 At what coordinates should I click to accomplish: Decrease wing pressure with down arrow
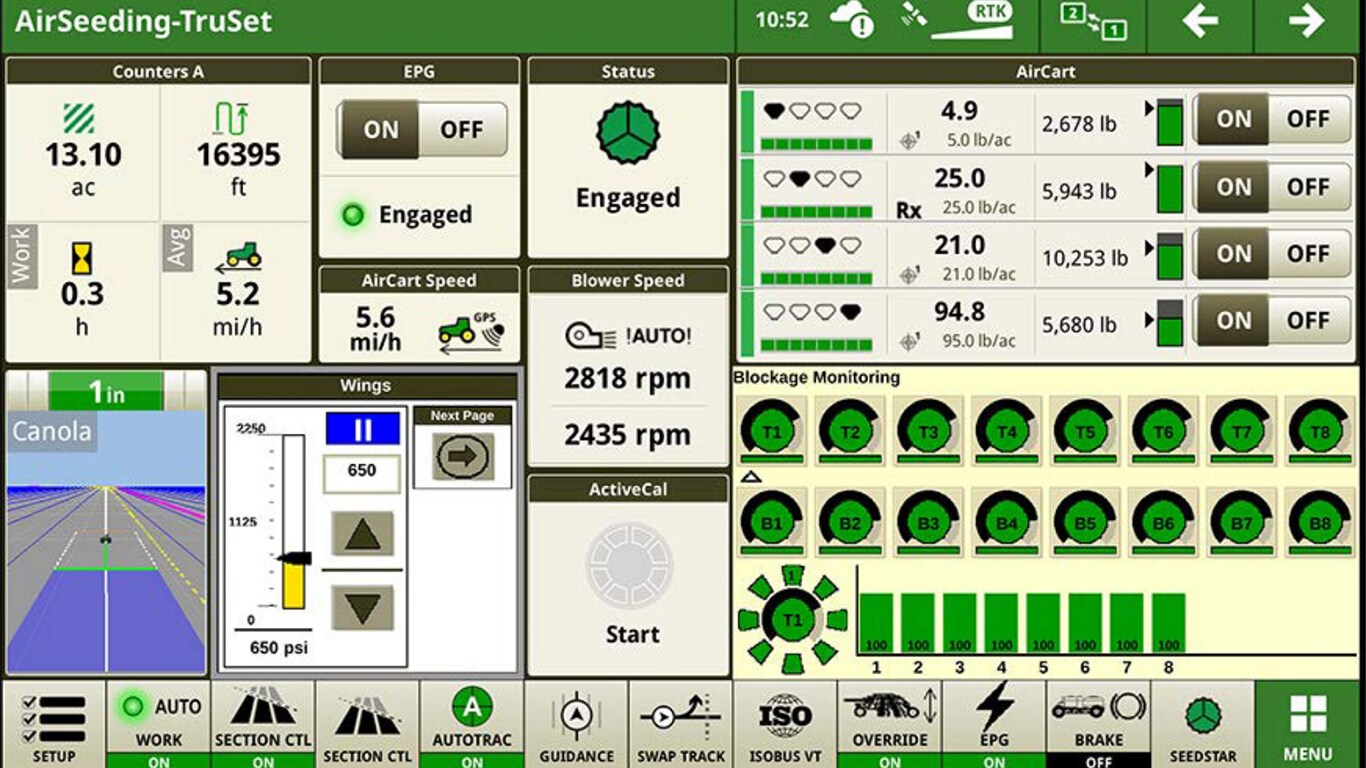(x=362, y=607)
